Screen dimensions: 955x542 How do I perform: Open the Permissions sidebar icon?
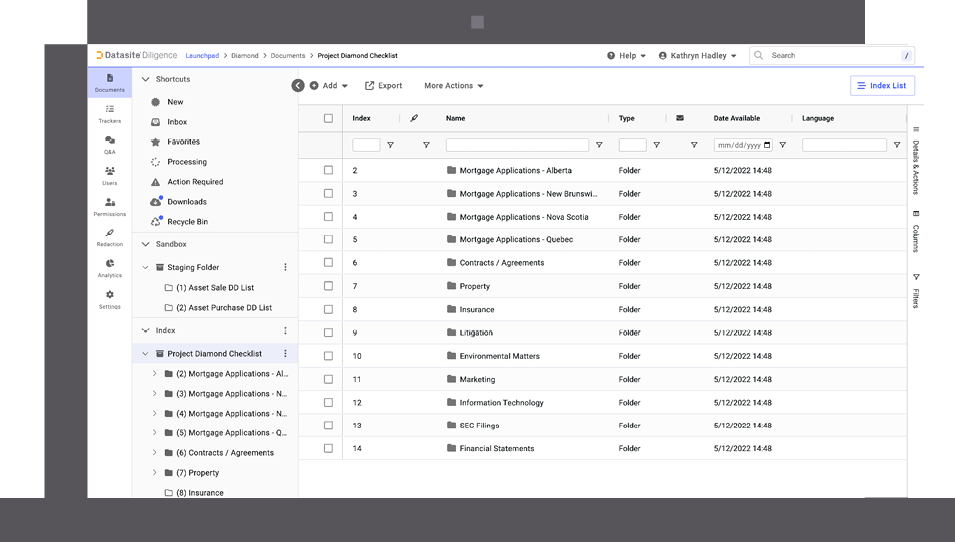pos(110,206)
